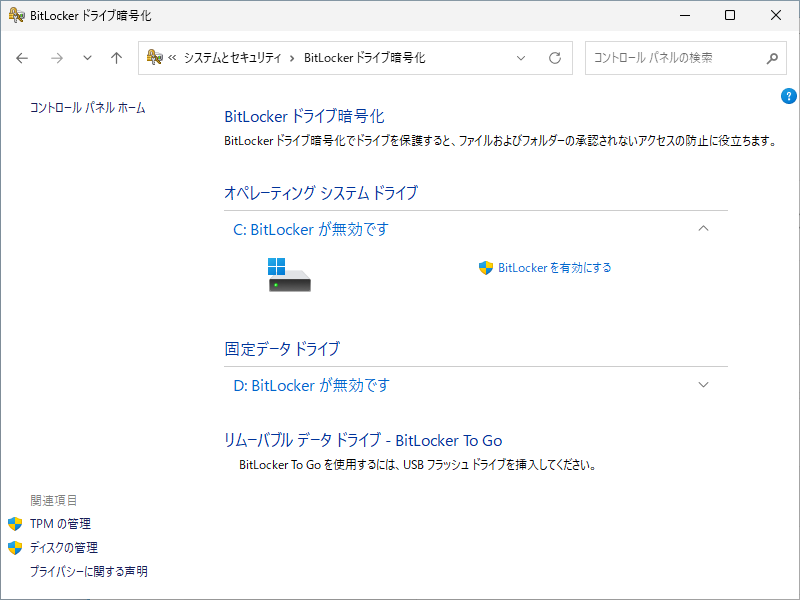Select BitLocker ドライブ暗号化 breadcrumb item

[364, 58]
